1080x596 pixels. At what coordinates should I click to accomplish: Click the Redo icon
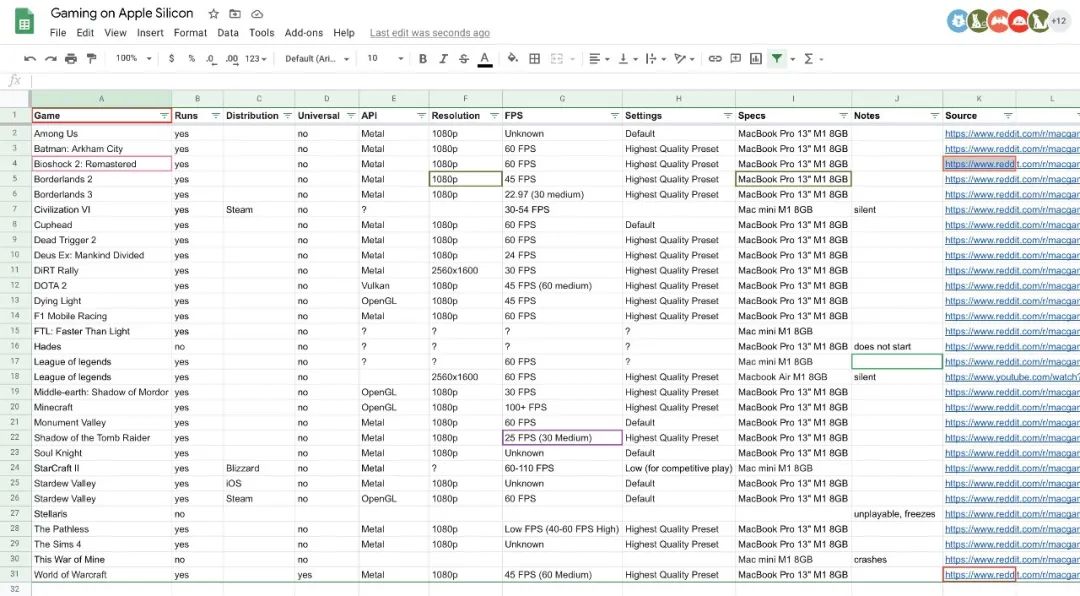click(x=50, y=59)
